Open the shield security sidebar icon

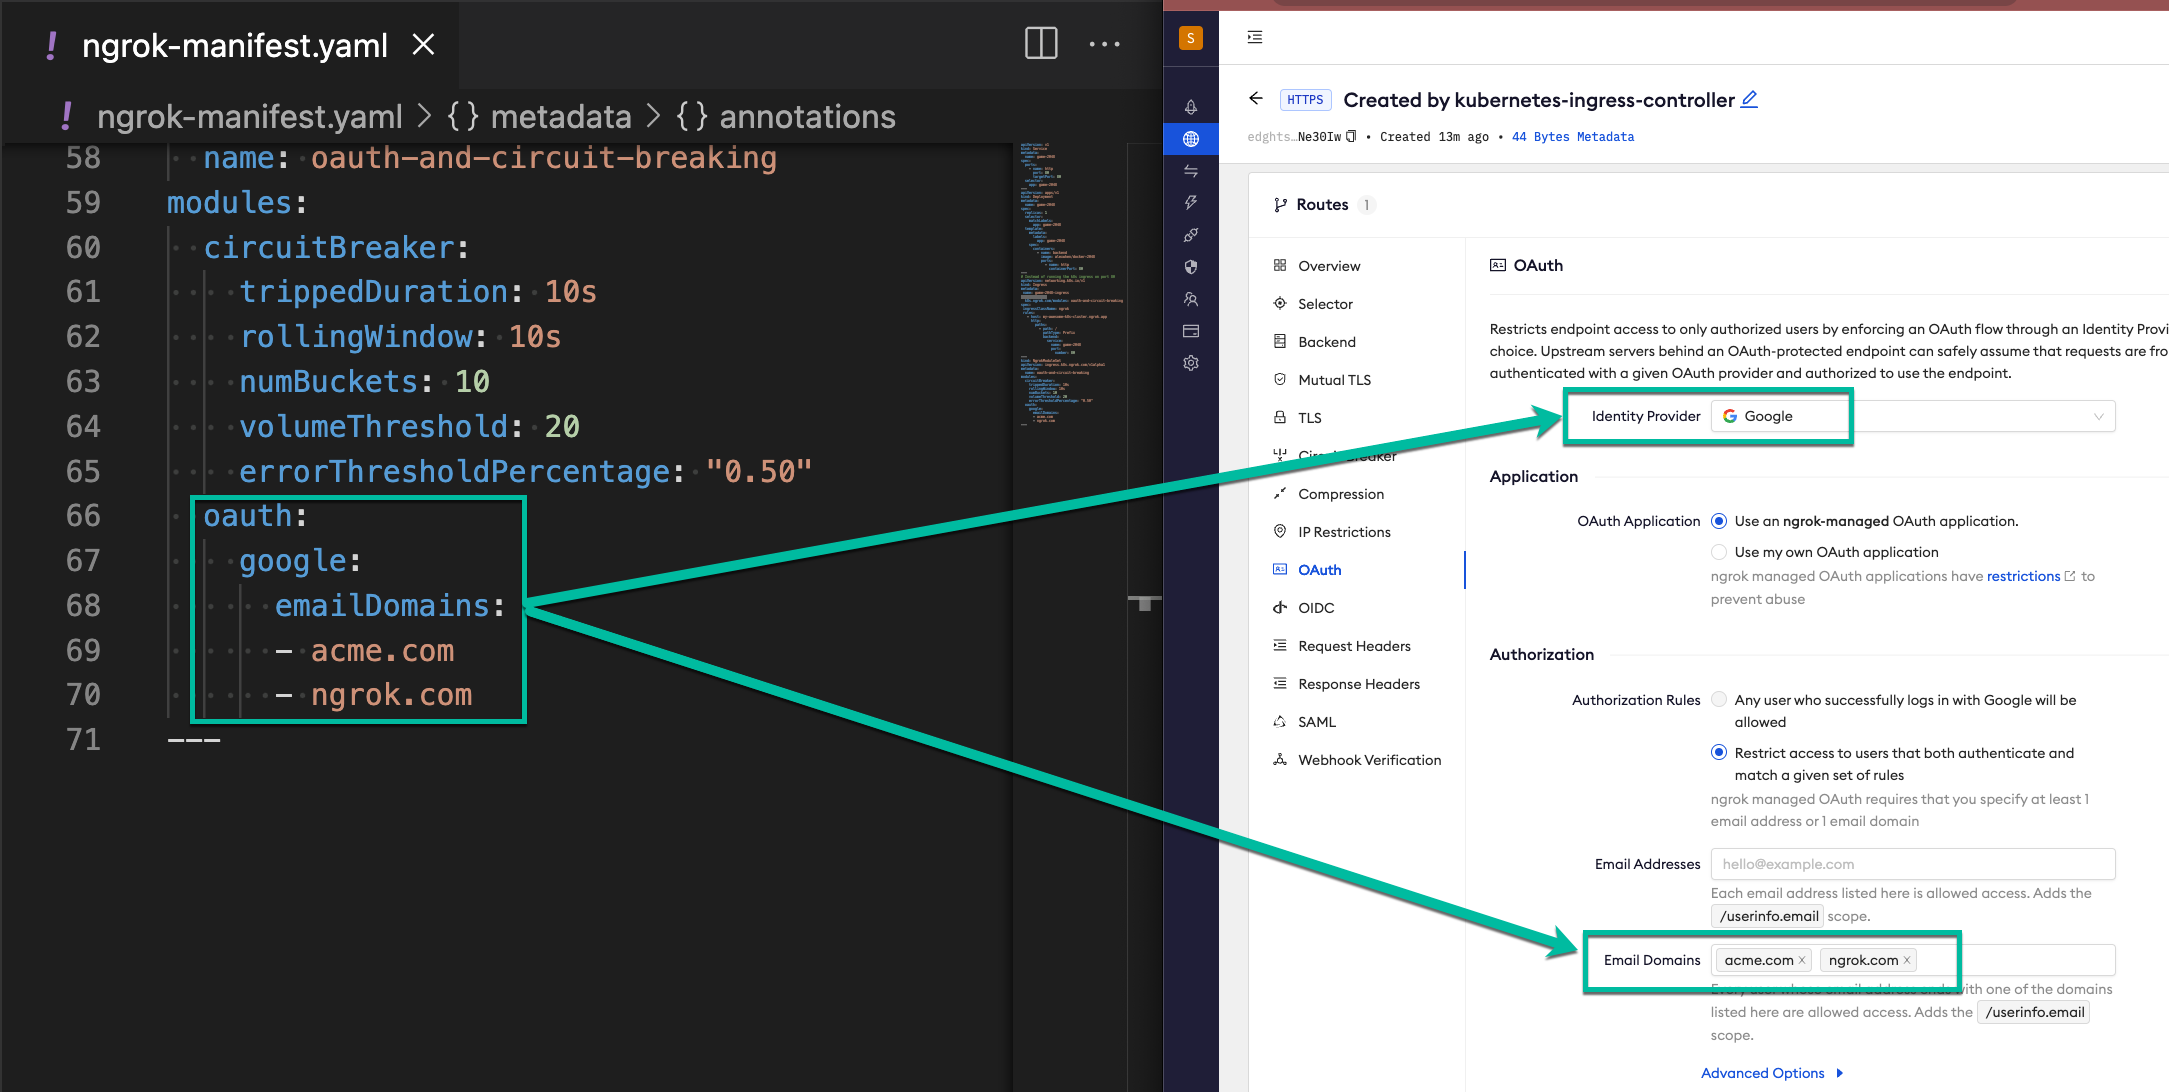tap(1190, 267)
